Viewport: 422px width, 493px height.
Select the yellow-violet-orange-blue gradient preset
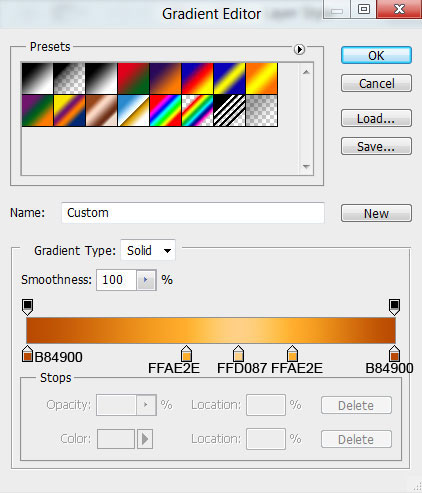69,110
